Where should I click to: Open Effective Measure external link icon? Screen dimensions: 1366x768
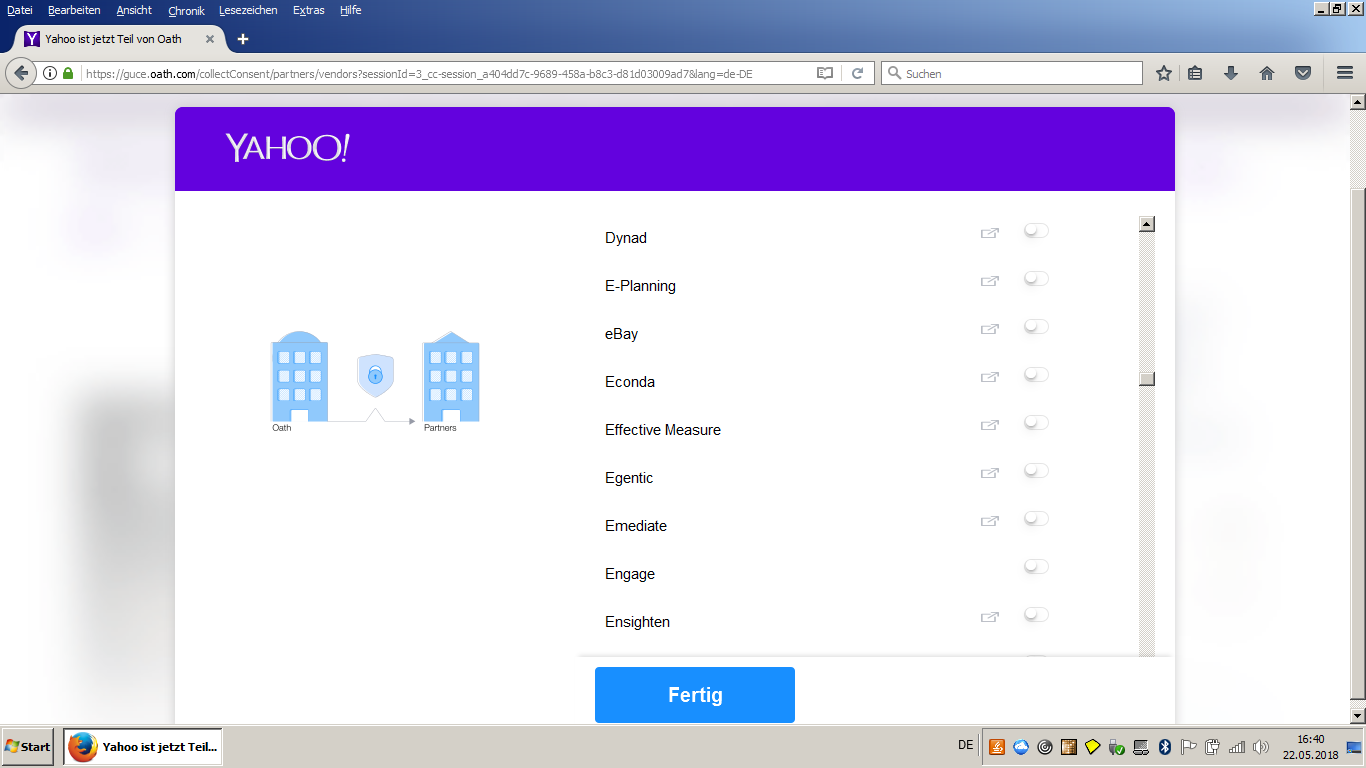[x=990, y=425]
